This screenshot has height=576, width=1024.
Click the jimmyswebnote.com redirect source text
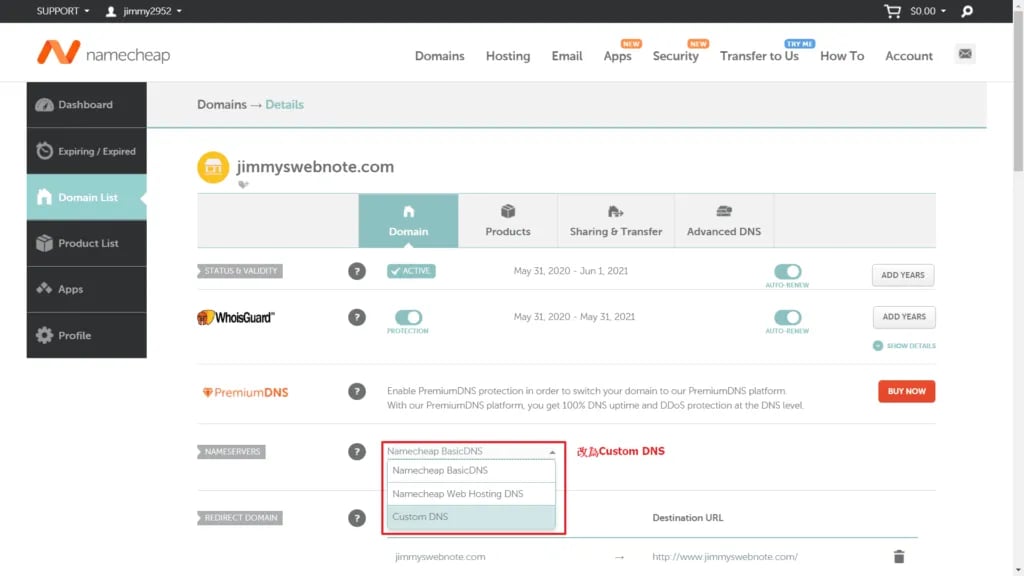point(440,557)
